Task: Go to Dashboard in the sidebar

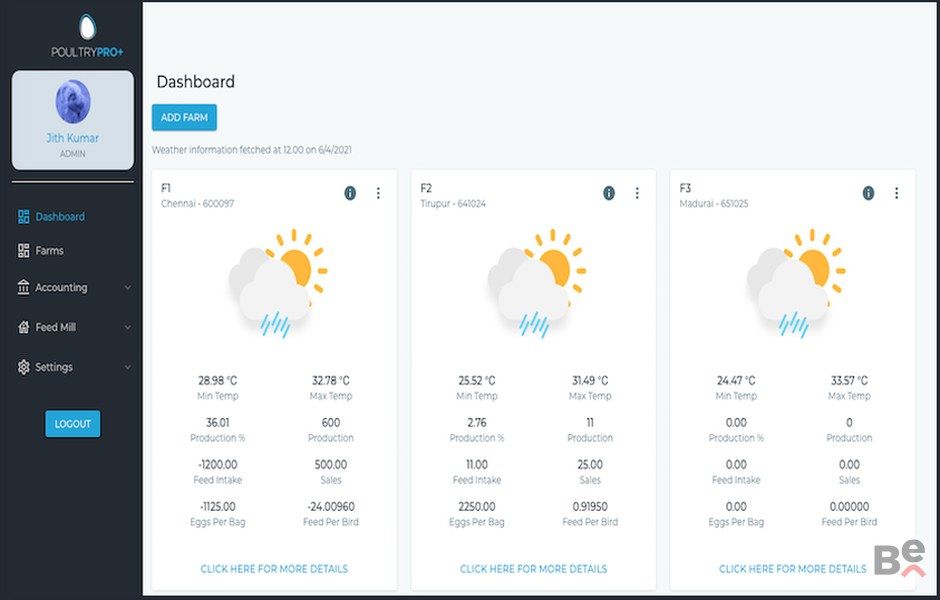Action: [59, 217]
